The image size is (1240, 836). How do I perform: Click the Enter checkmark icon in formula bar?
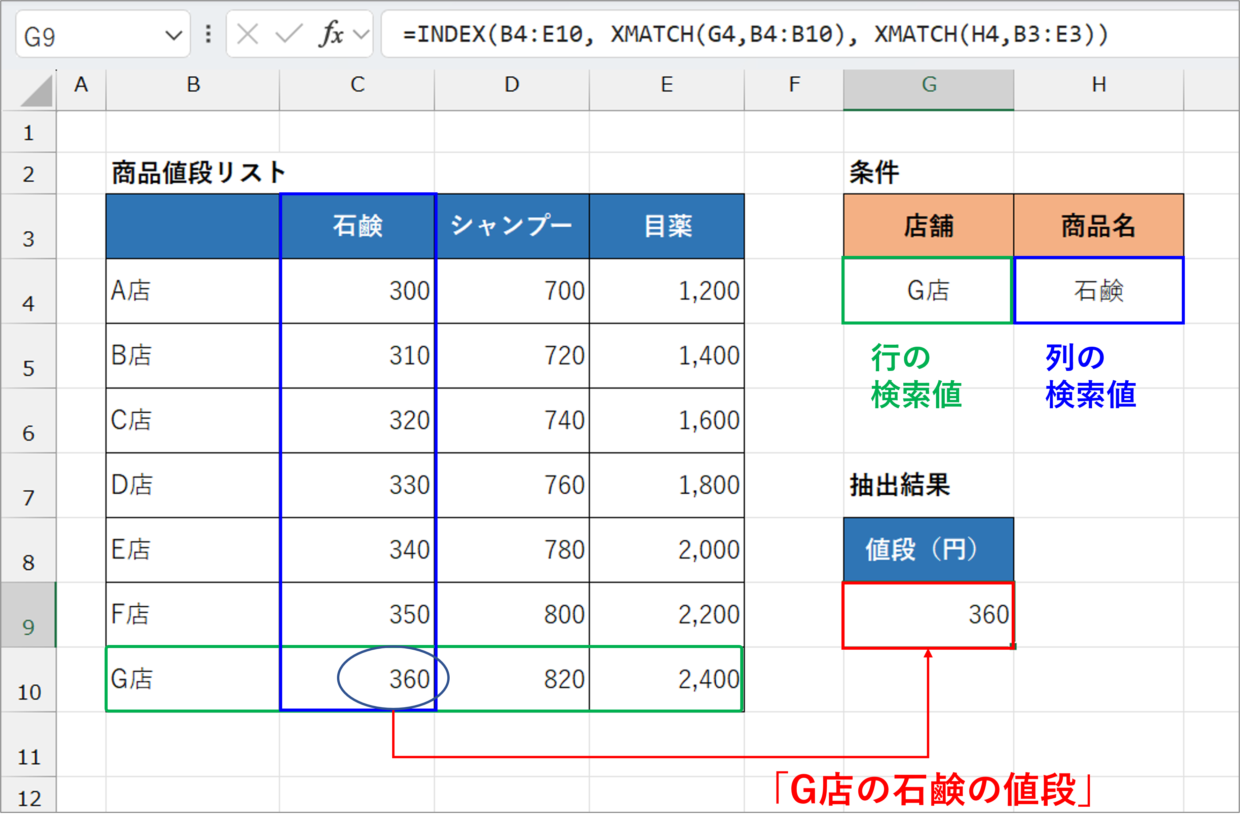[x=289, y=35]
